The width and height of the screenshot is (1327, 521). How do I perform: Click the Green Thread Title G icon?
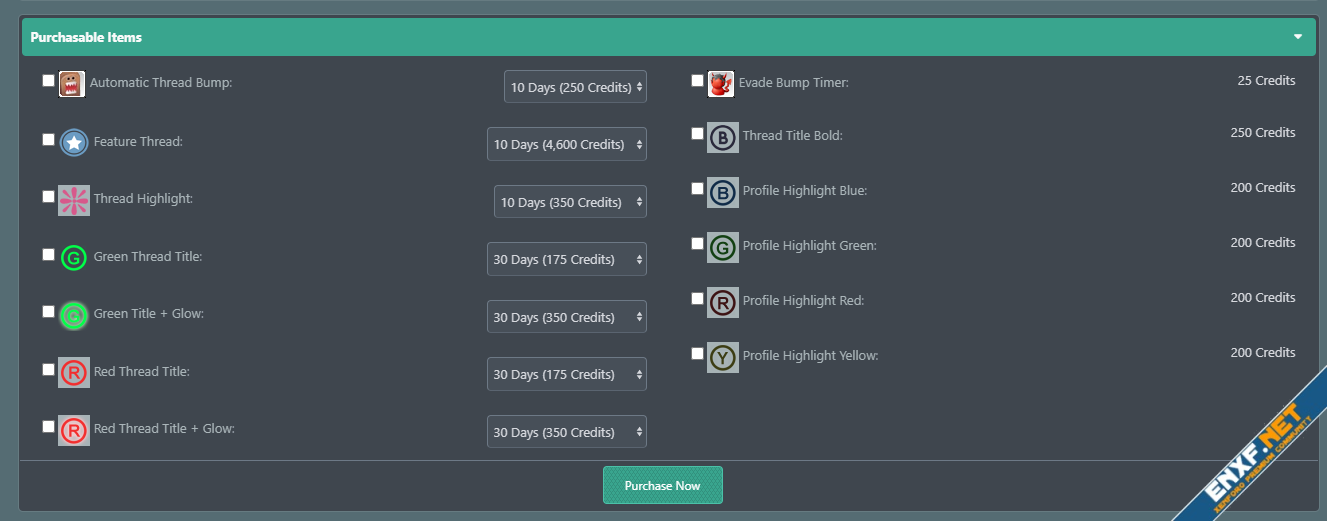tap(74, 258)
